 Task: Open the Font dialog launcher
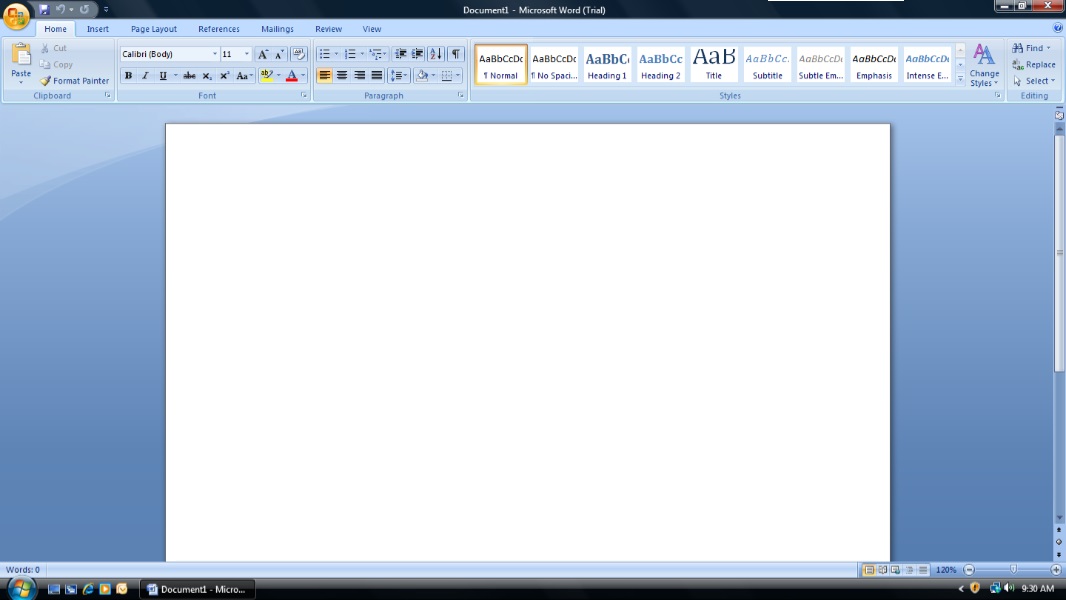303,96
